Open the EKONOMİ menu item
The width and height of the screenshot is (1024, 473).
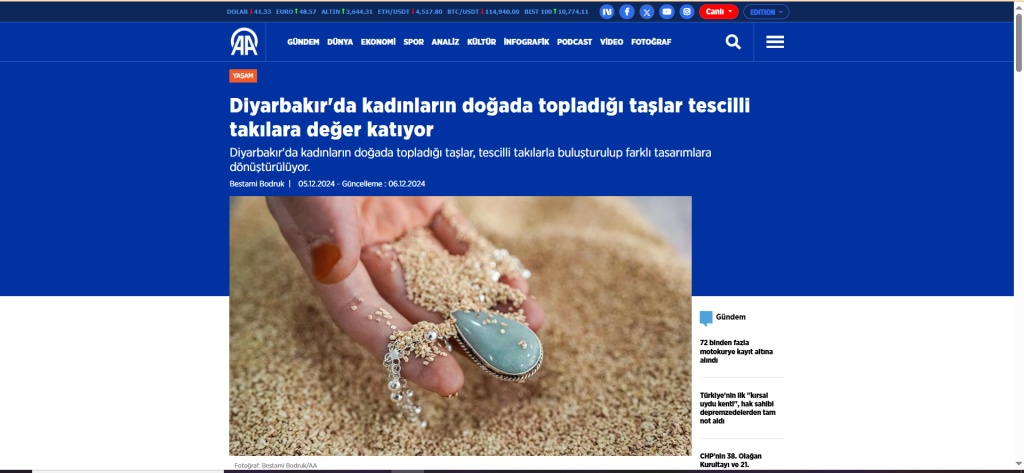coord(378,42)
